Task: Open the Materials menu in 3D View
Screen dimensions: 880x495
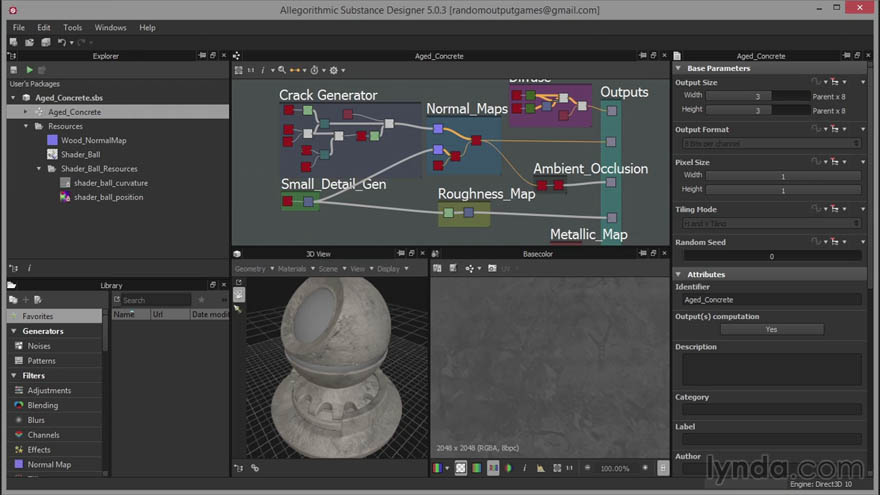Action: [296, 269]
